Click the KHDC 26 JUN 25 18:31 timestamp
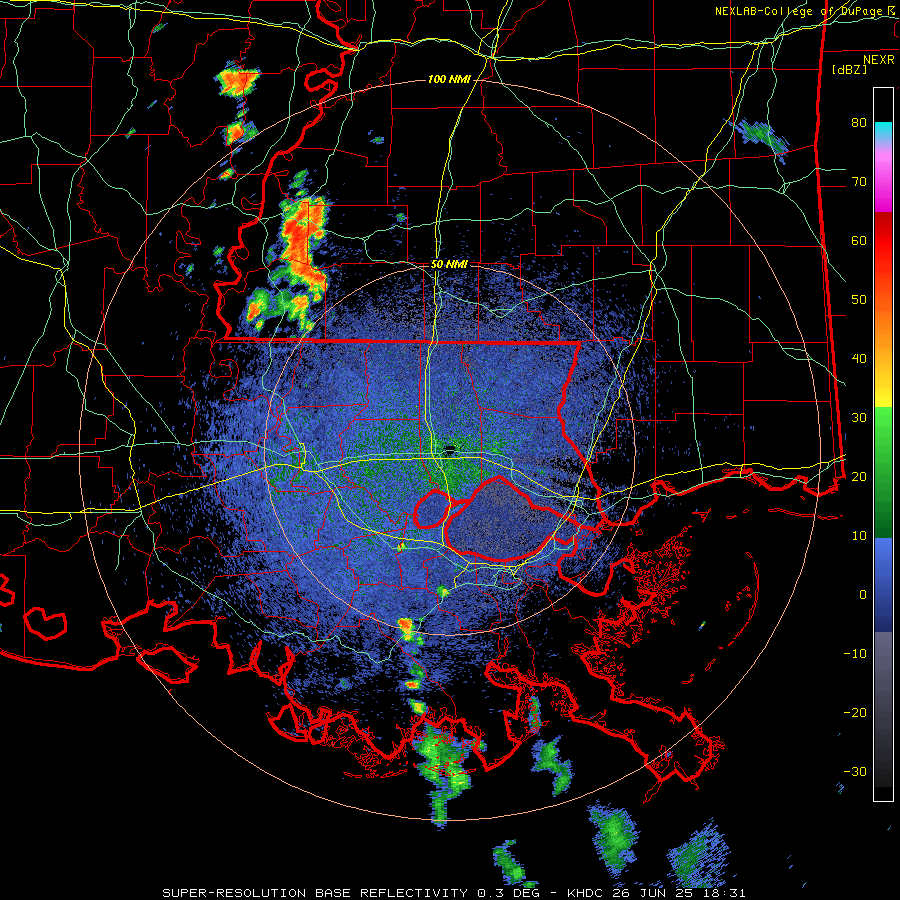The image size is (900, 900). [657, 893]
